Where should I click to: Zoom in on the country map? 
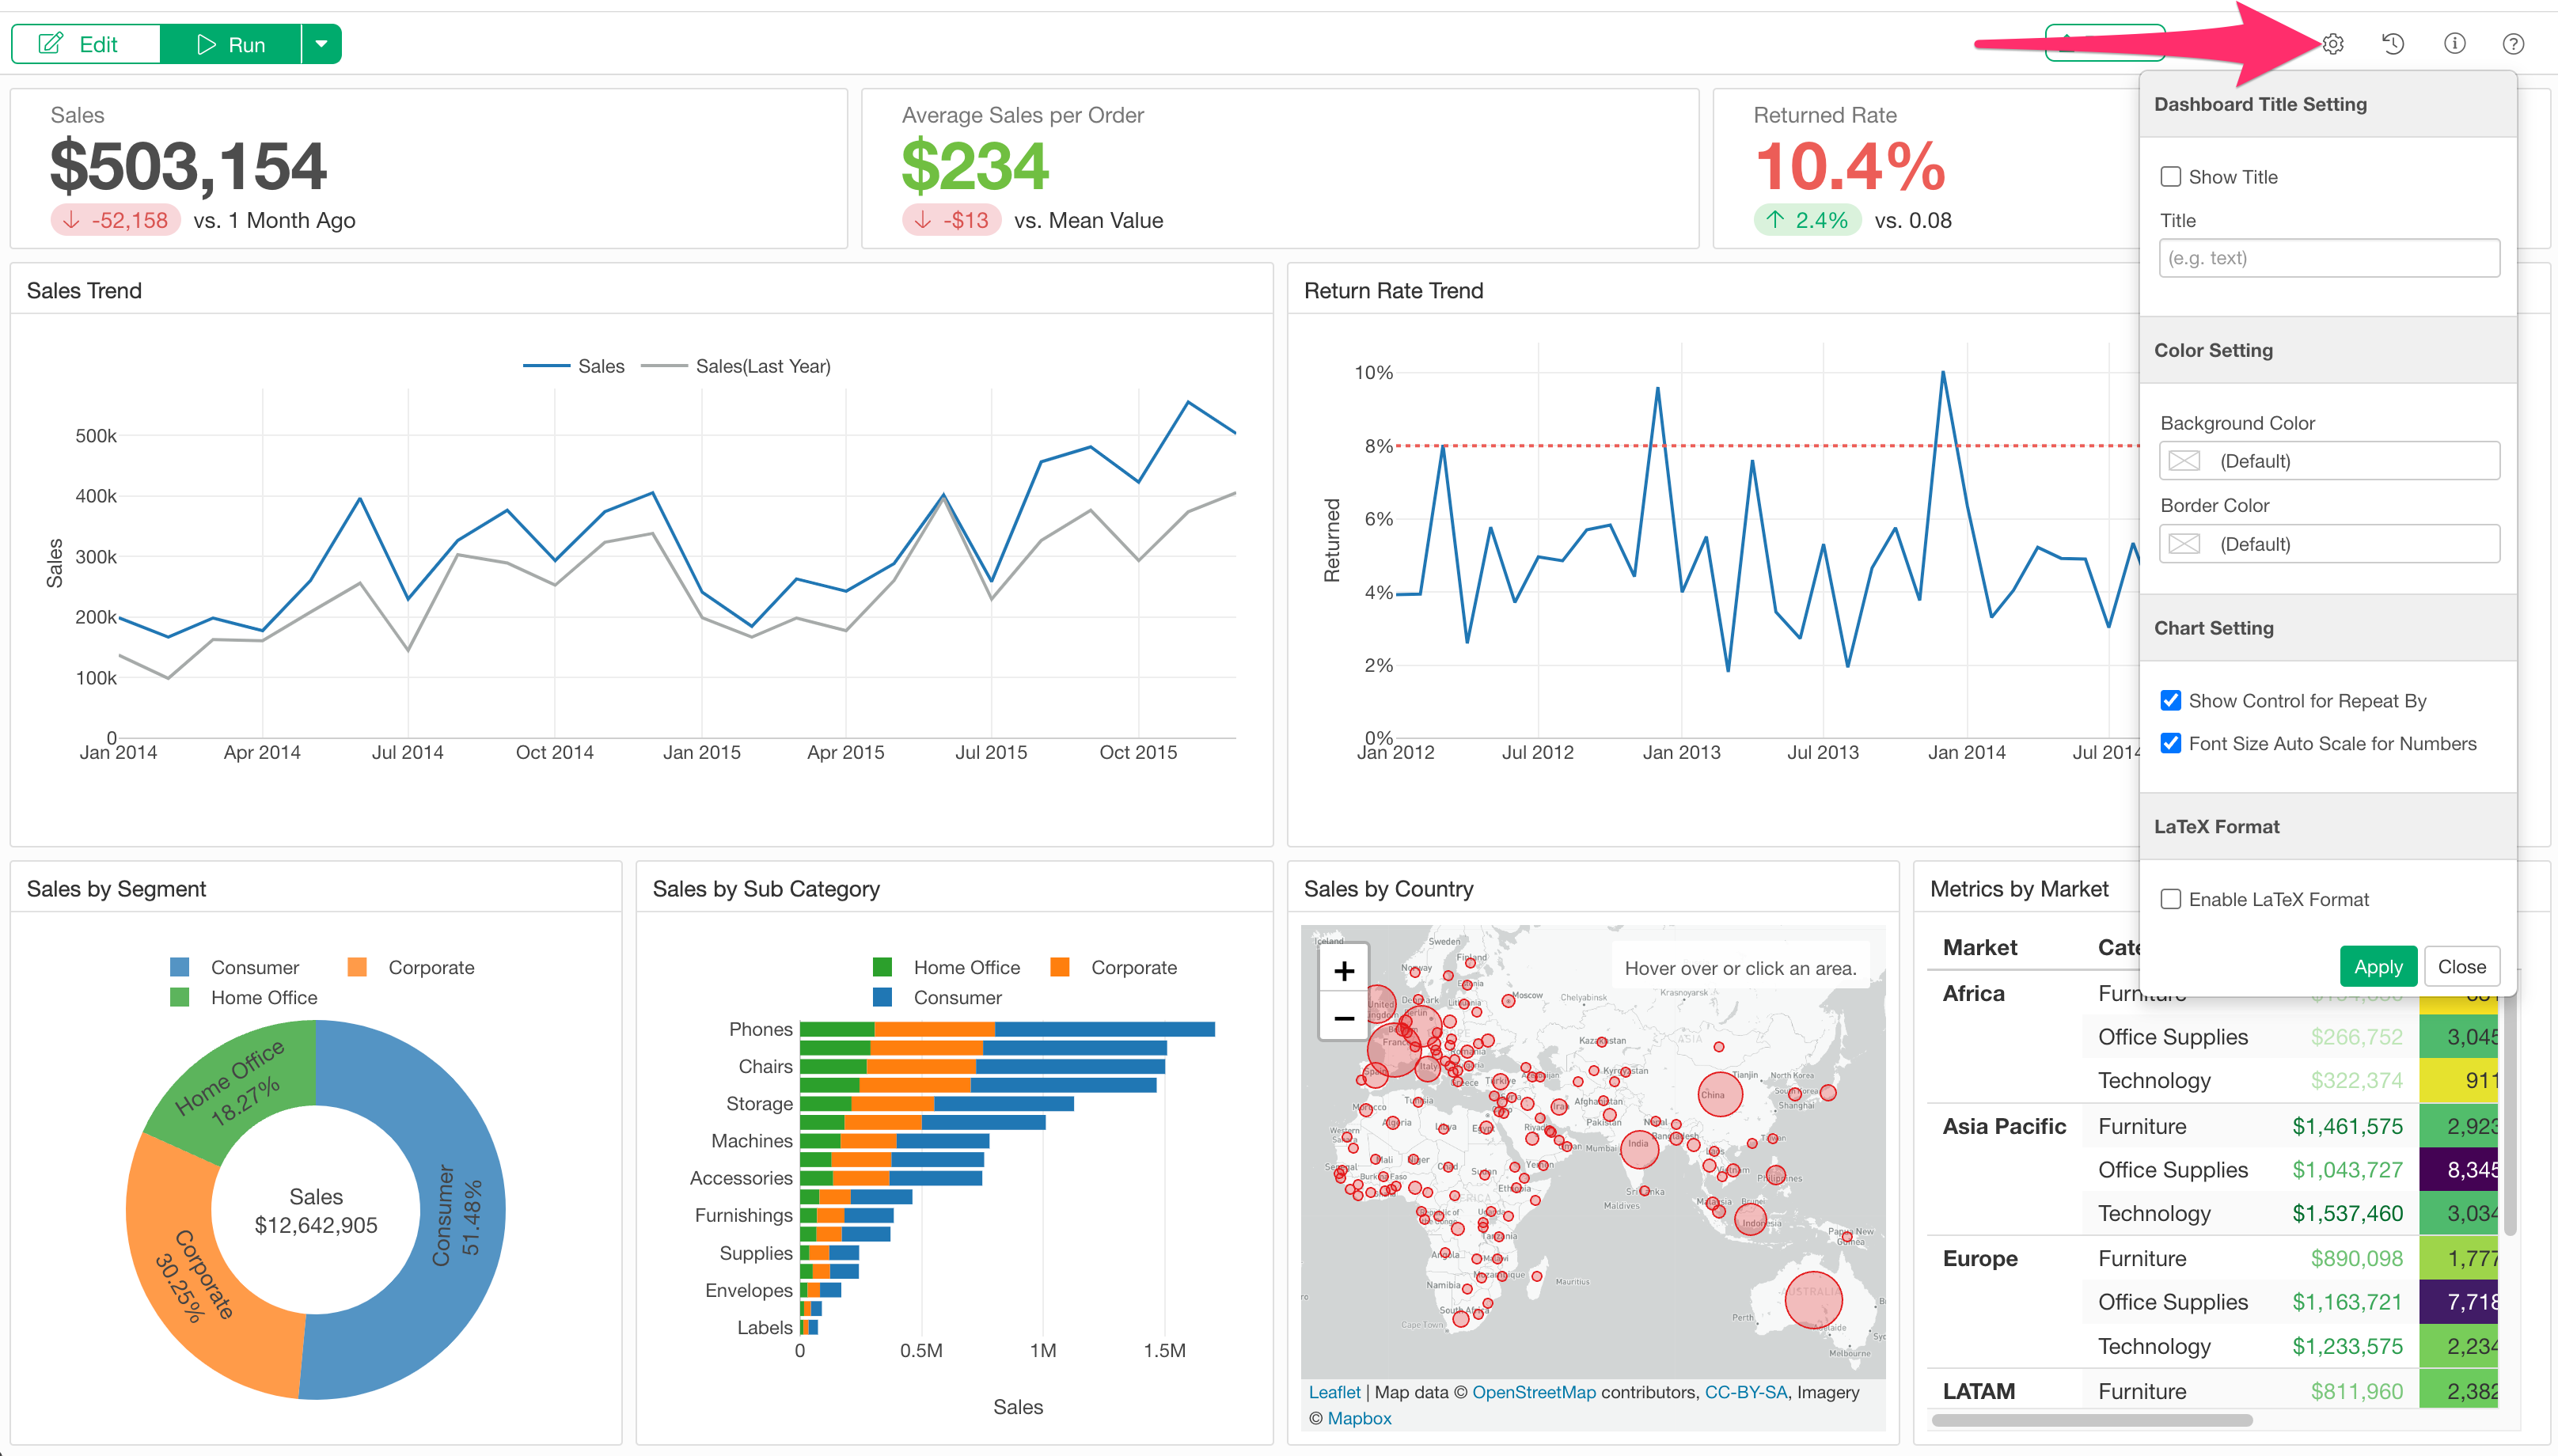(1344, 971)
